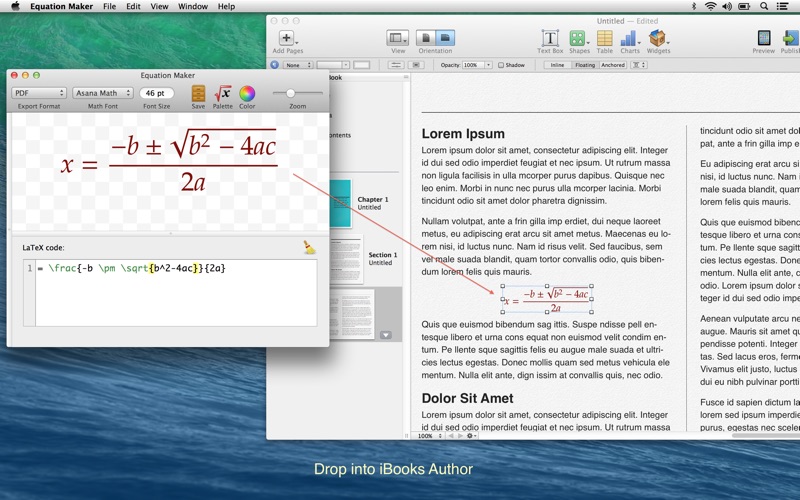Open the Shapes tool

[x=578, y=38]
